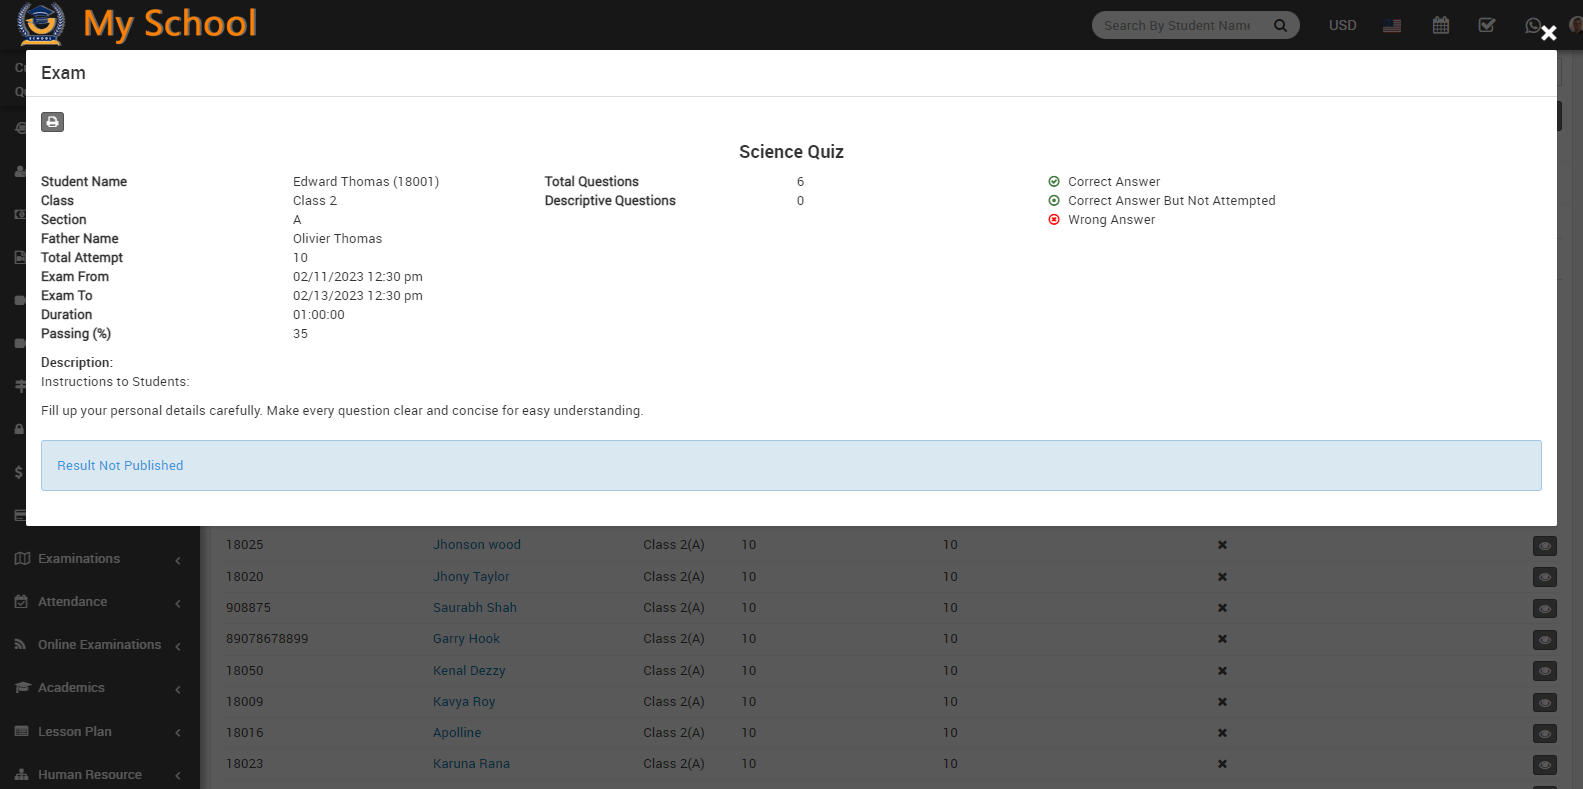Click the eye icon in Garry Hook's row
This screenshot has width=1583, height=789.
1544,640
